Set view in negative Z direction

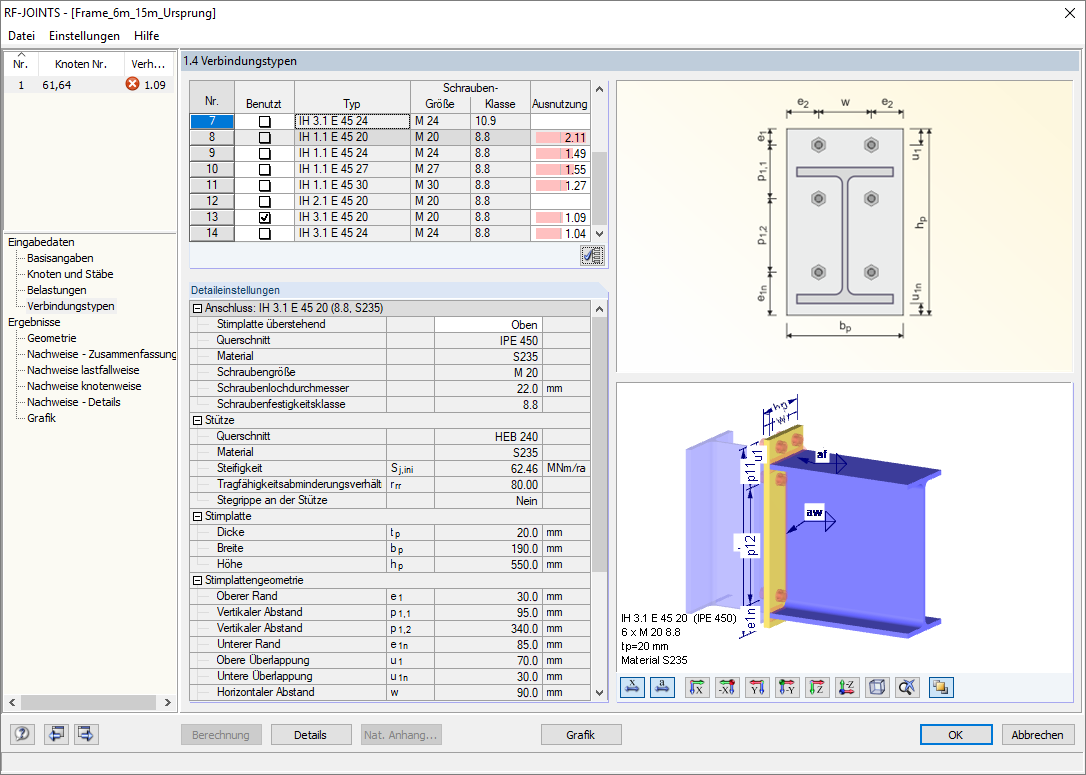click(847, 687)
